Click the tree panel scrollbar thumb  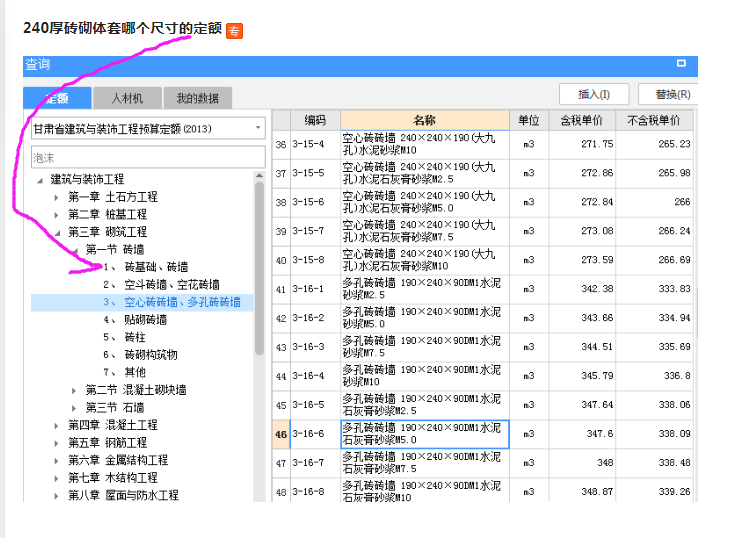[260, 269]
